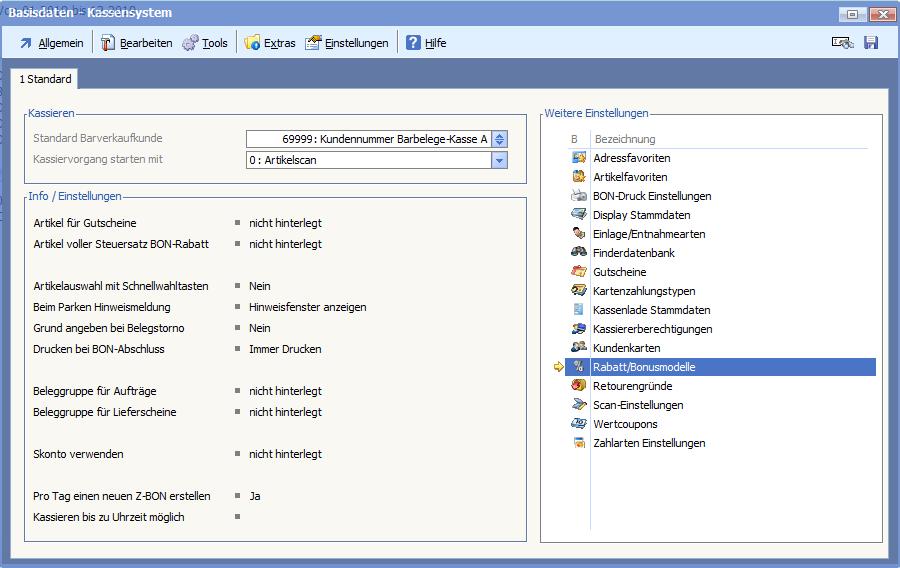Click the Standard Barverkaufkunde spinner arrows
Image resolution: width=900 pixels, height=568 pixels.
500,139
